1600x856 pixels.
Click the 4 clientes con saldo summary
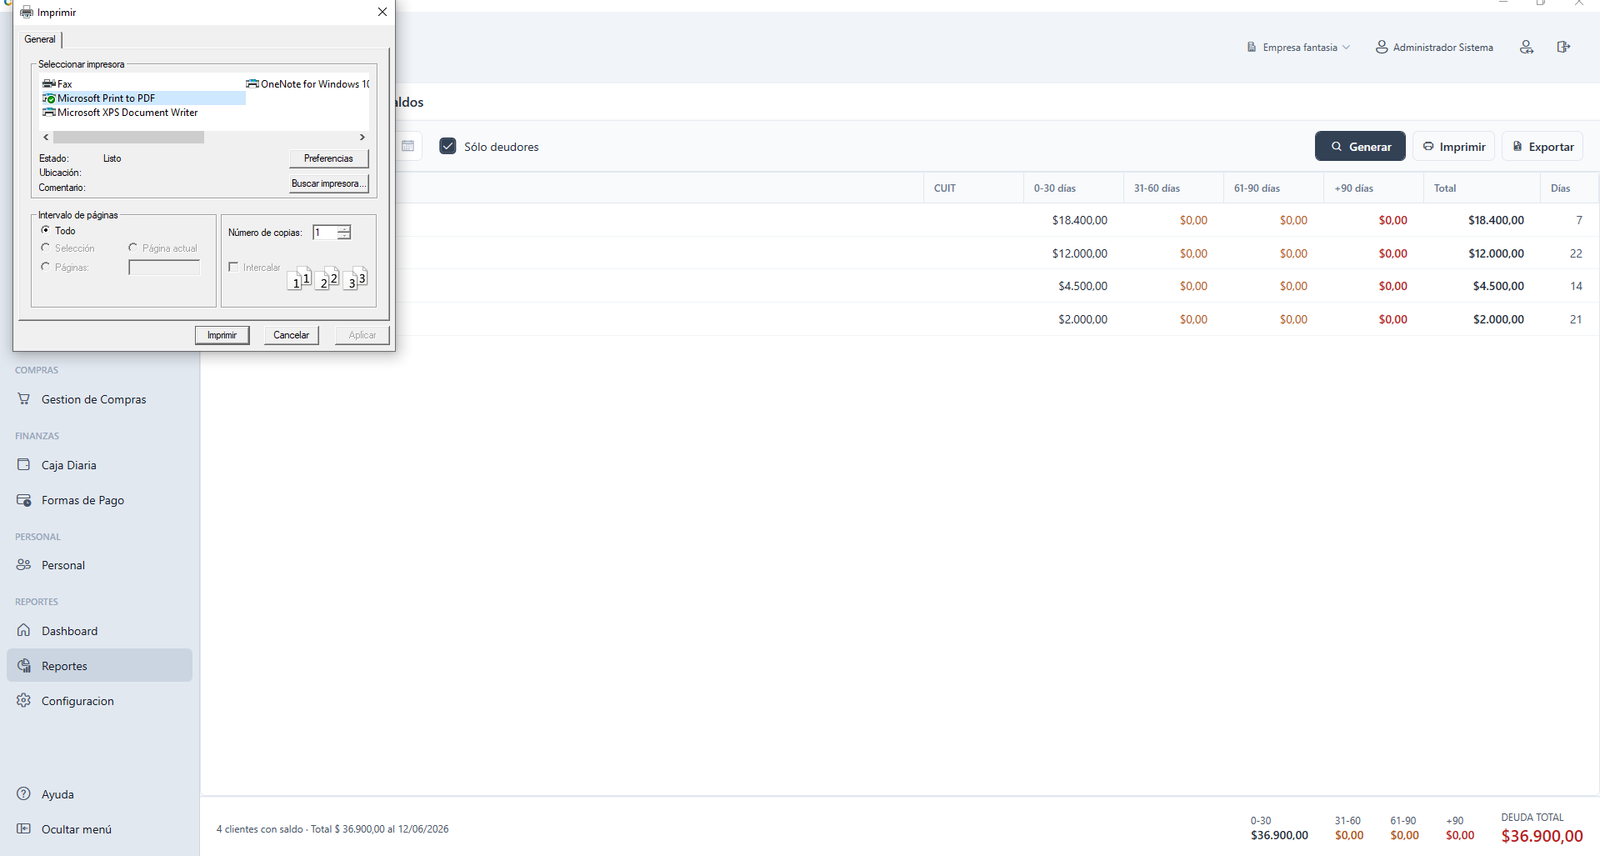click(x=333, y=829)
